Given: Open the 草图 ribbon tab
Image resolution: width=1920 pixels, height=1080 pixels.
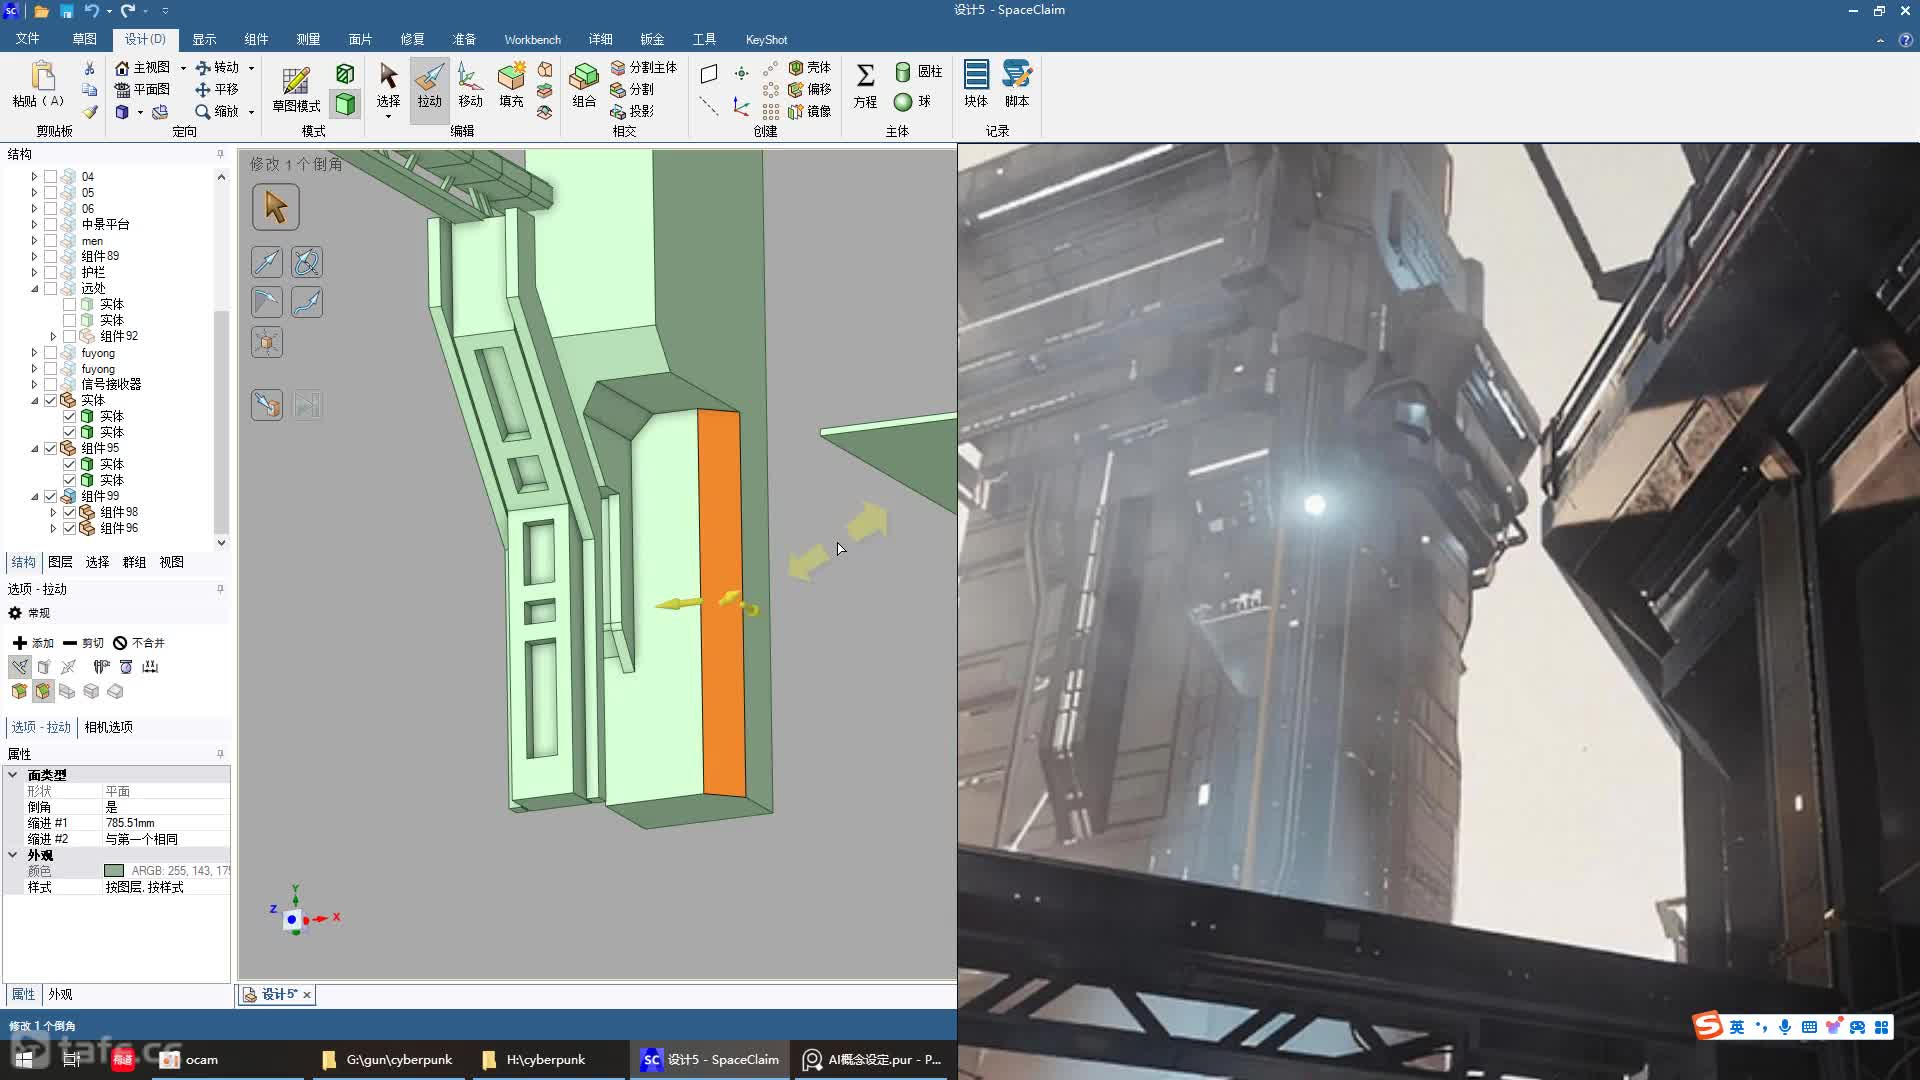Looking at the screenshot, I should pos(84,39).
